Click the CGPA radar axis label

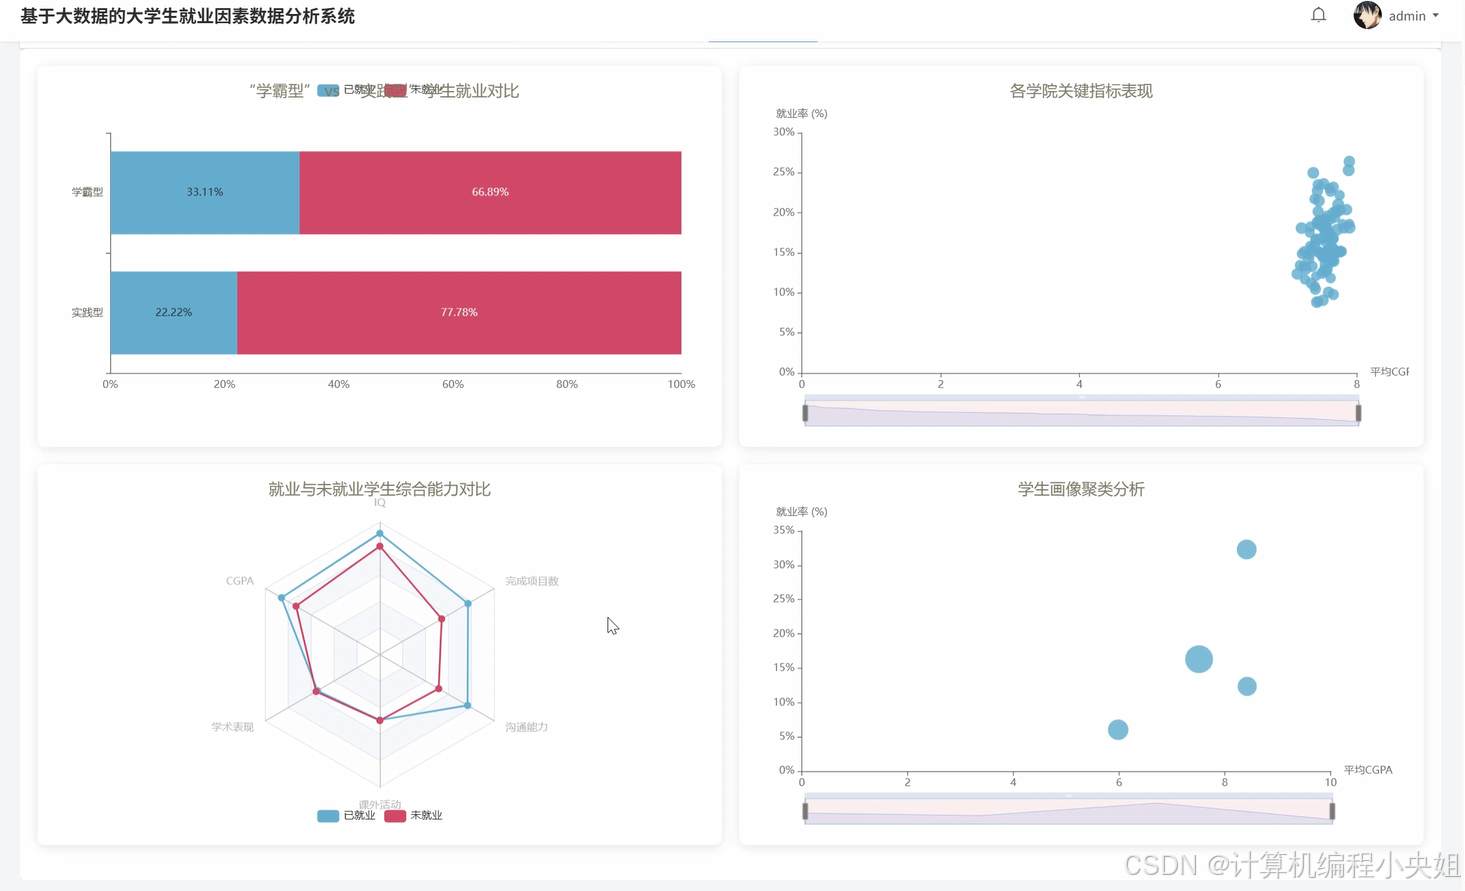[240, 581]
